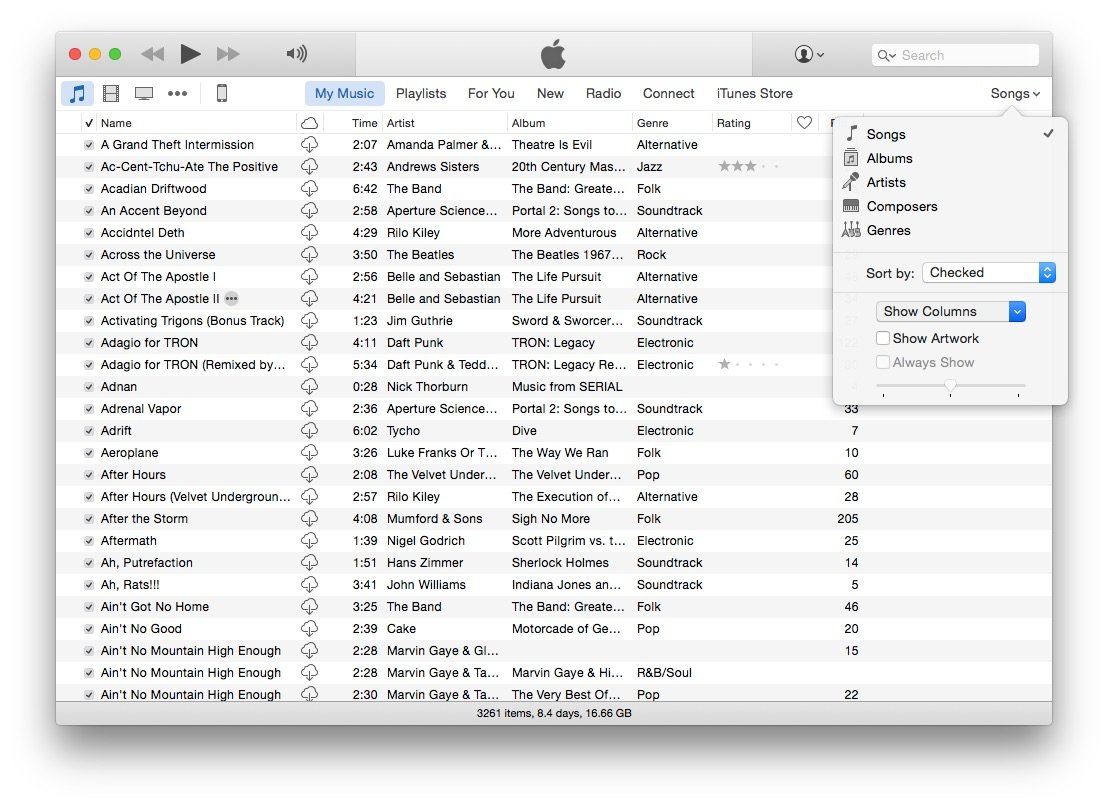This screenshot has height=805, width=1108.
Task: Click the checkmark column header
Action: (x=89, y=123)
